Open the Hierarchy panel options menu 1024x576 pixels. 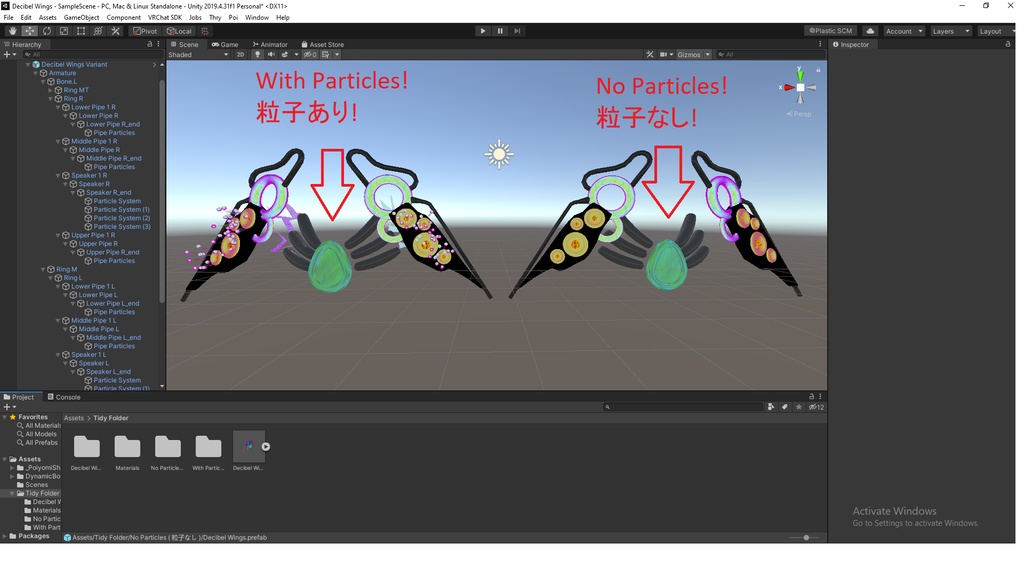[158, 44]
